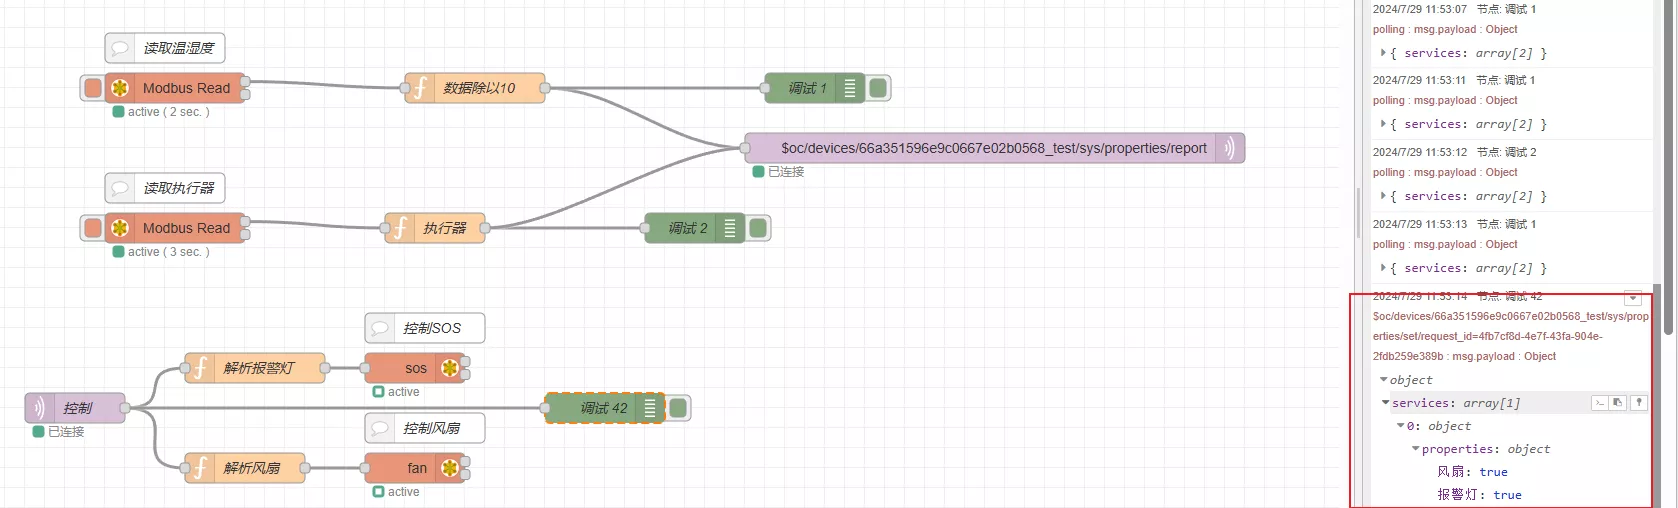
Task: Click the MQTT icon on the 控制 node
Action: coord(39,408)
